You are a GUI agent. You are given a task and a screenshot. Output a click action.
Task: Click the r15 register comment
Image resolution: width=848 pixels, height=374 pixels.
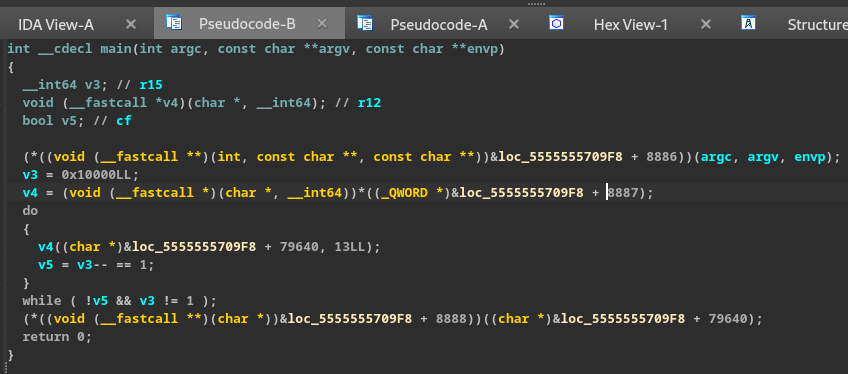tap(151, 85)
